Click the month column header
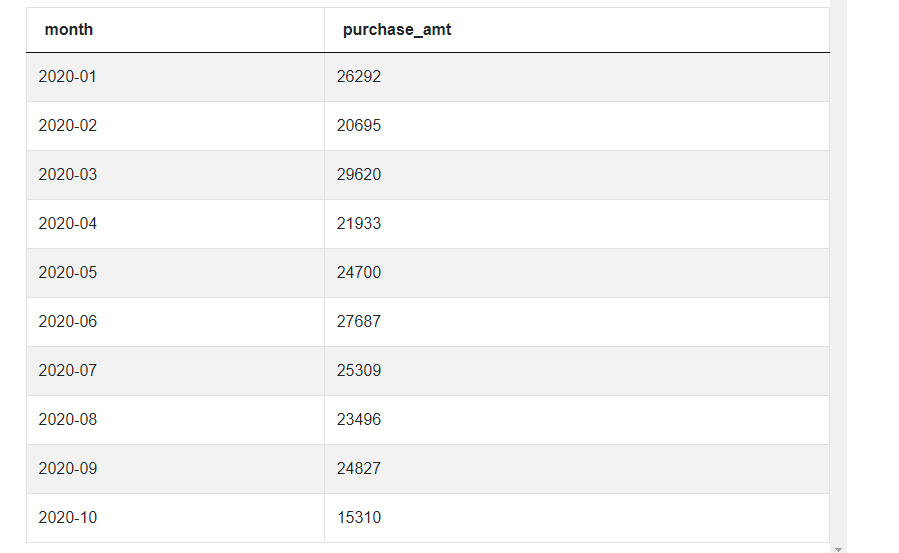Screen dimensions: 899x553 point(69,30)
